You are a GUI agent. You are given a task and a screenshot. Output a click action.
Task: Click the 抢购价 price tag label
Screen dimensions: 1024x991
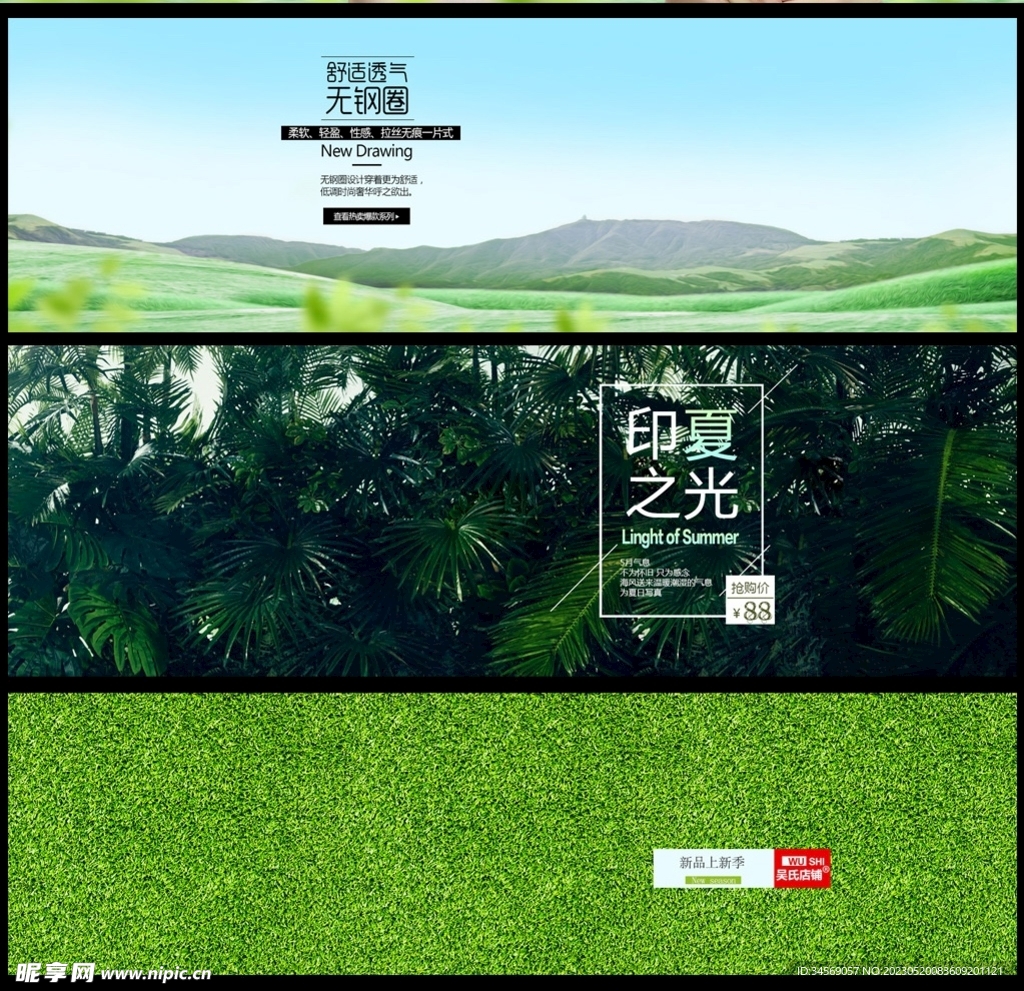tap(750, 588)
